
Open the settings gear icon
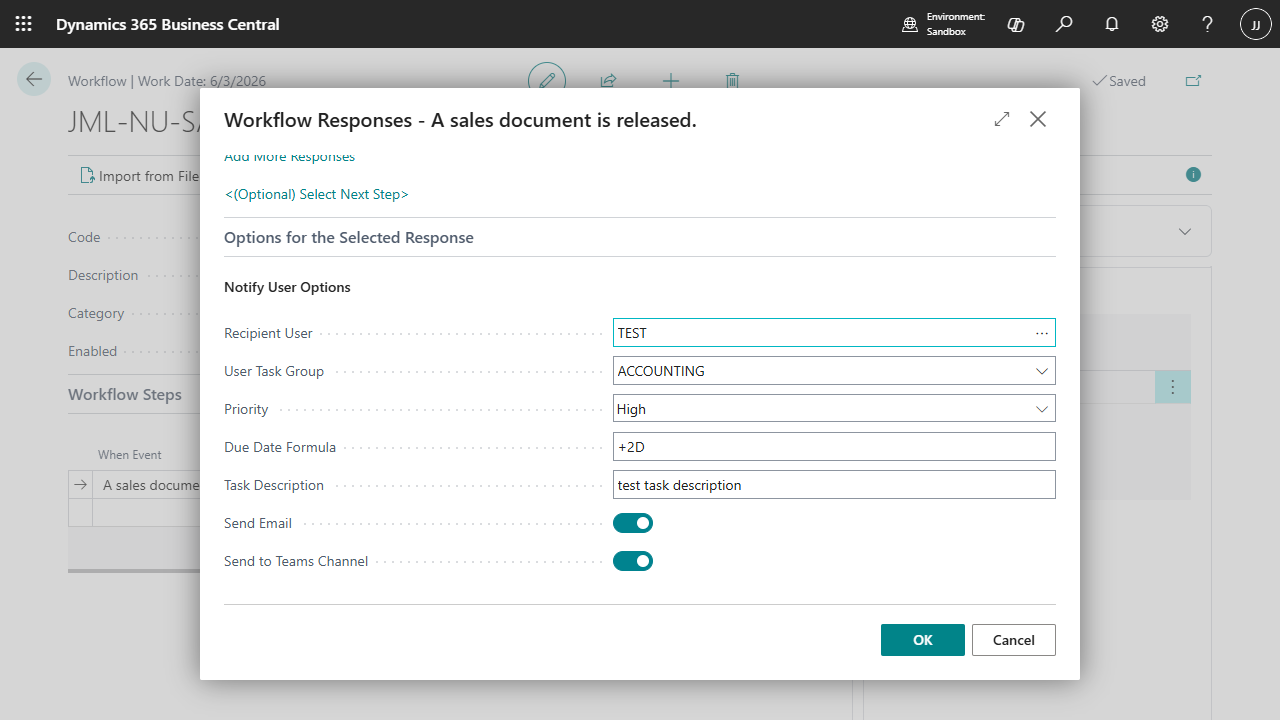(x=1159, y=24)
